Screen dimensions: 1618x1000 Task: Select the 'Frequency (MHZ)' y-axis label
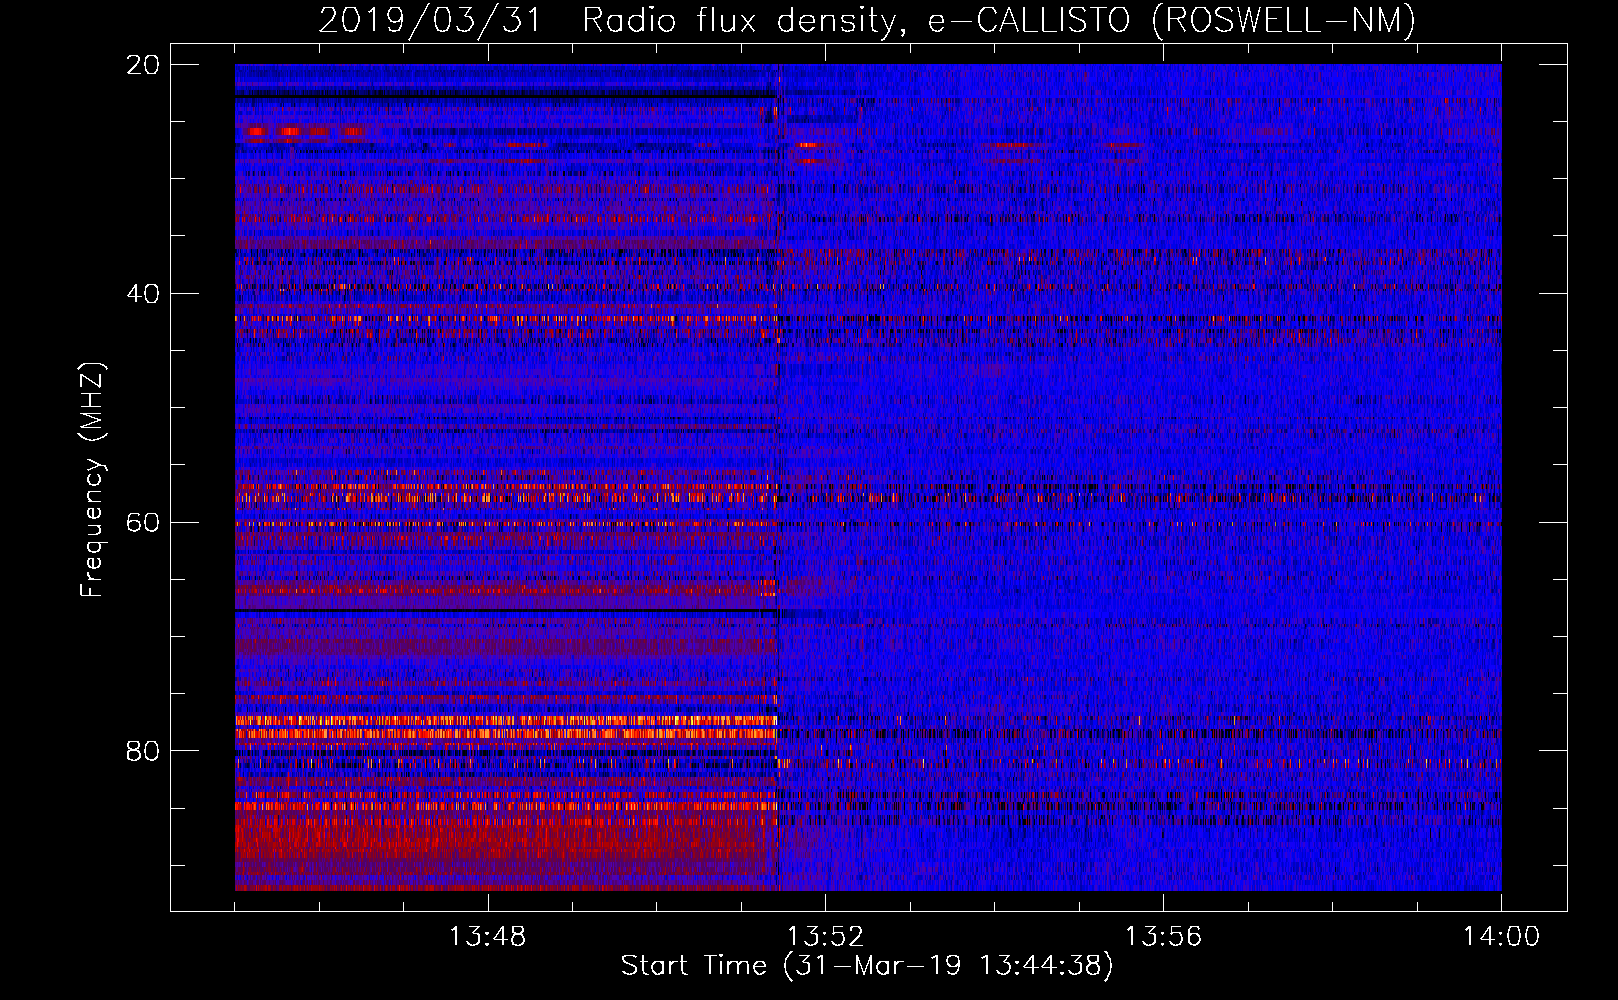click(91, 480)
